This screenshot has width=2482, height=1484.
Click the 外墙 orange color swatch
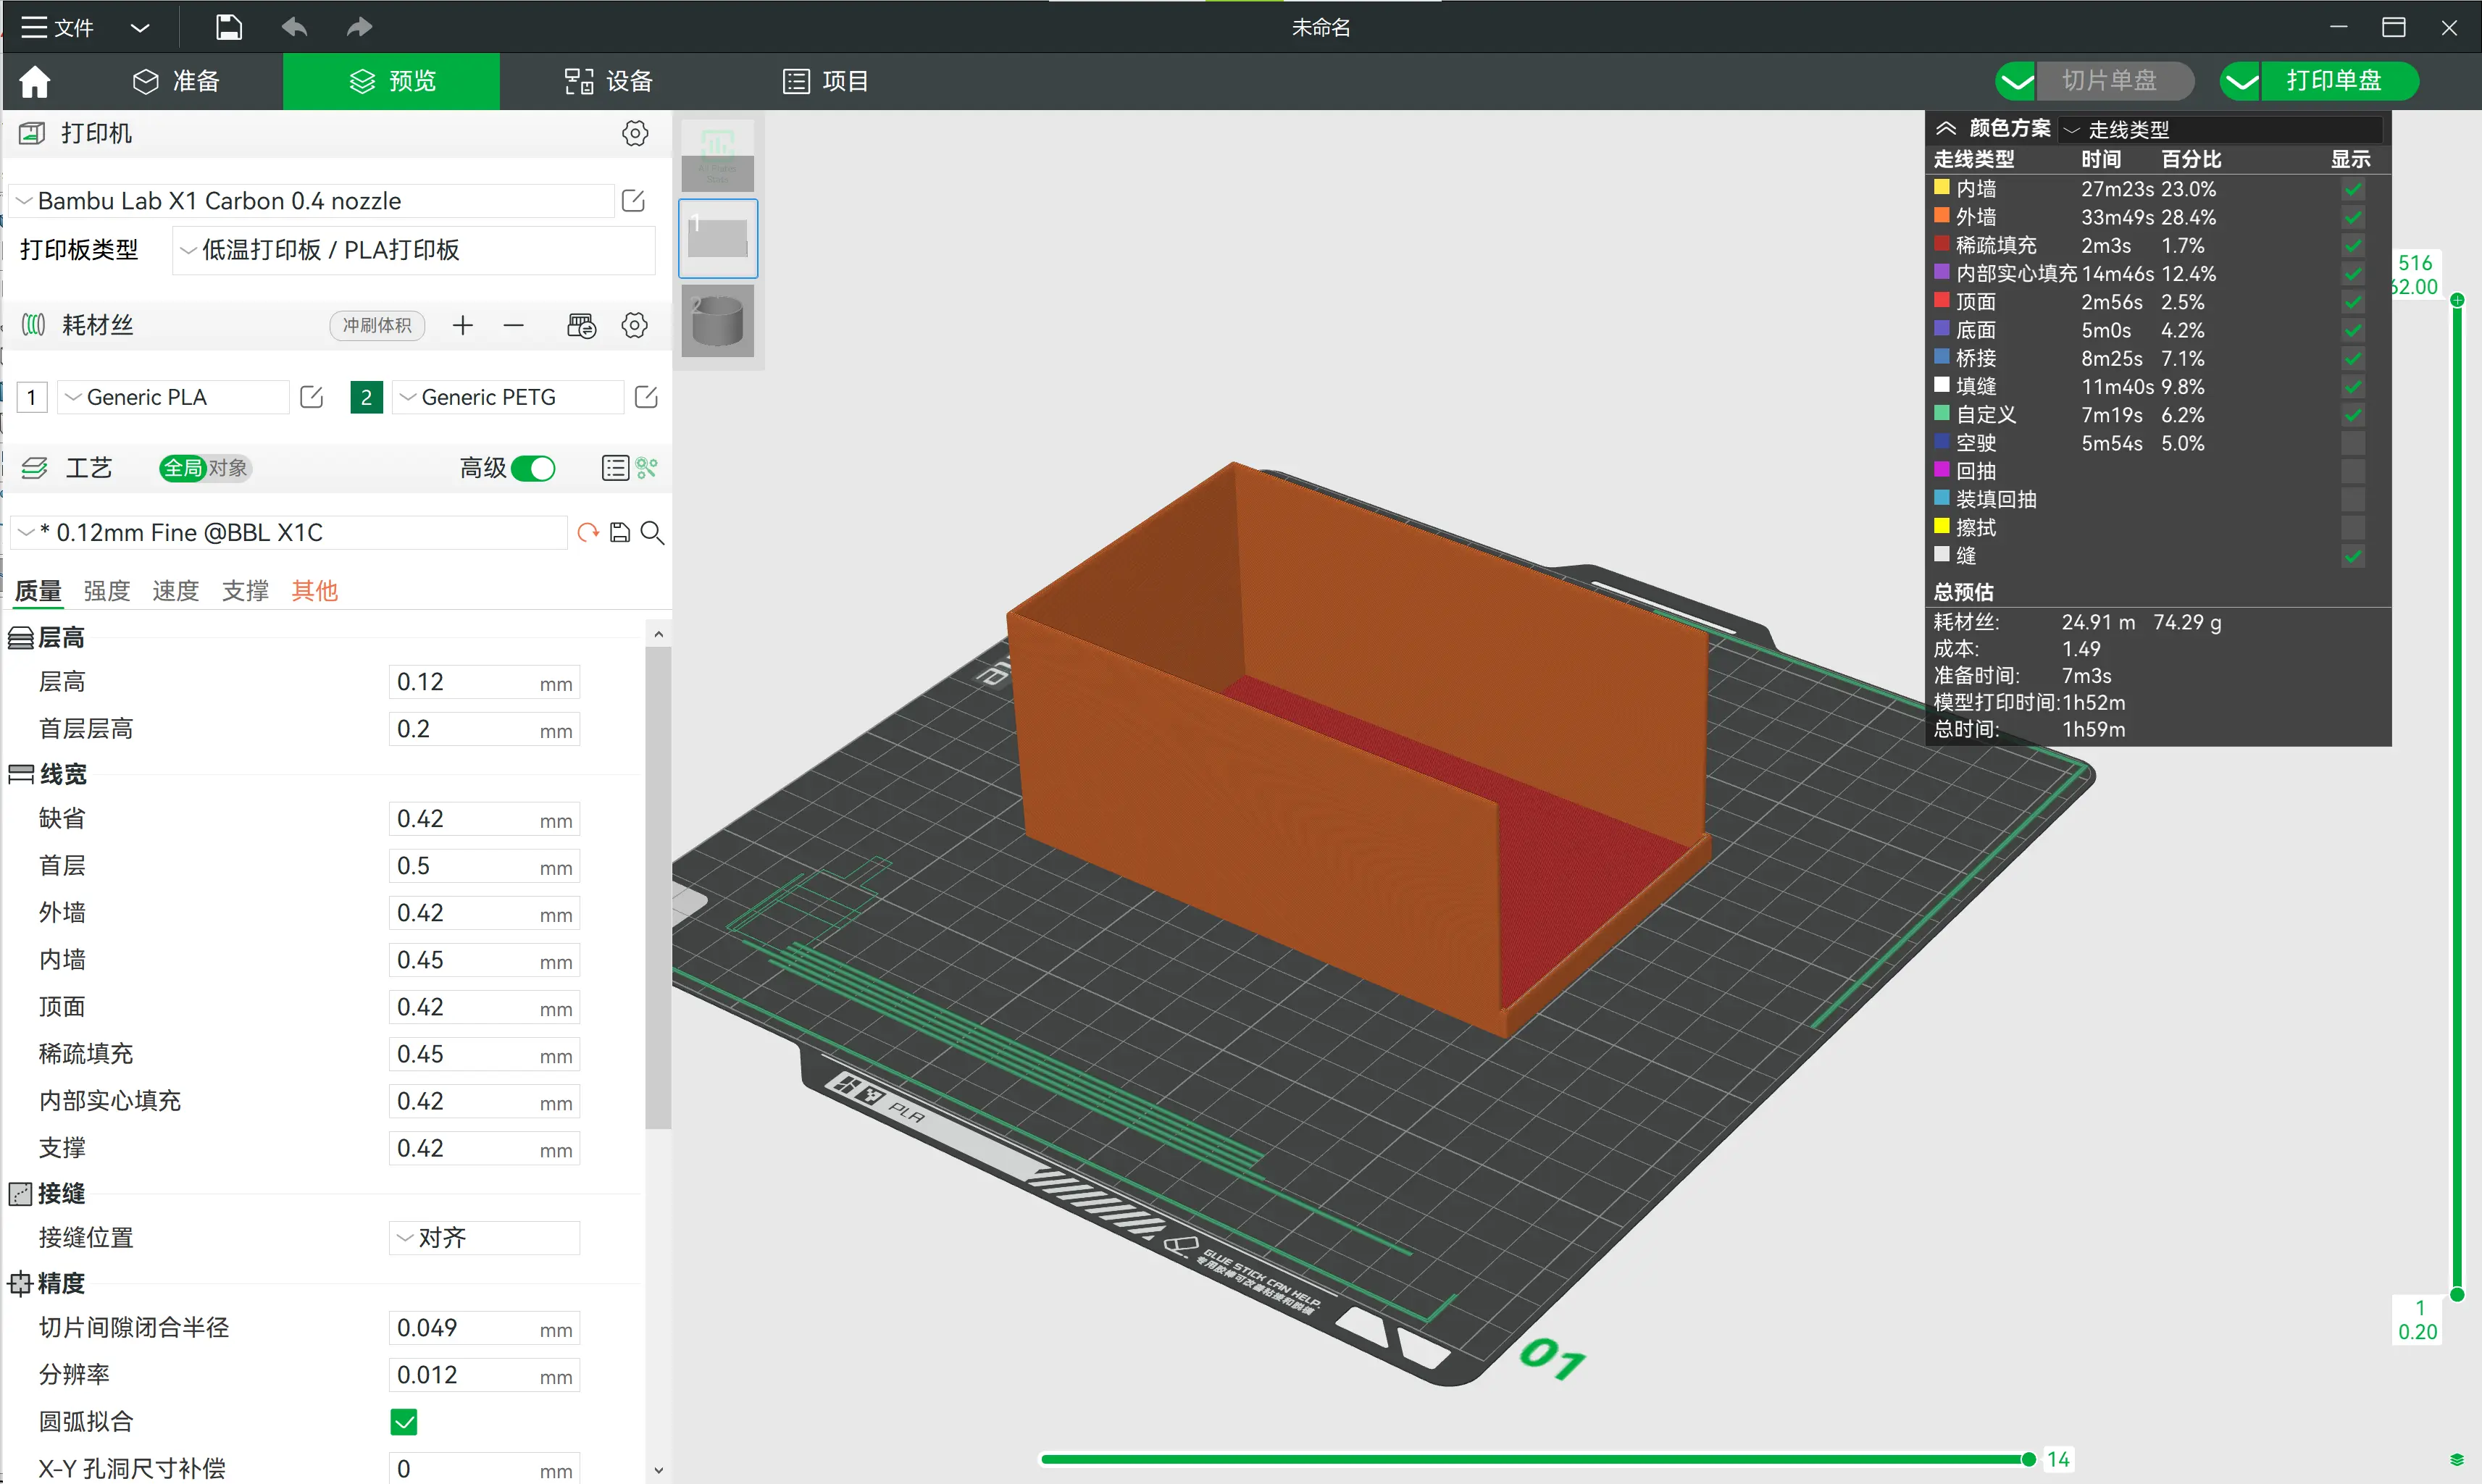1941,215
